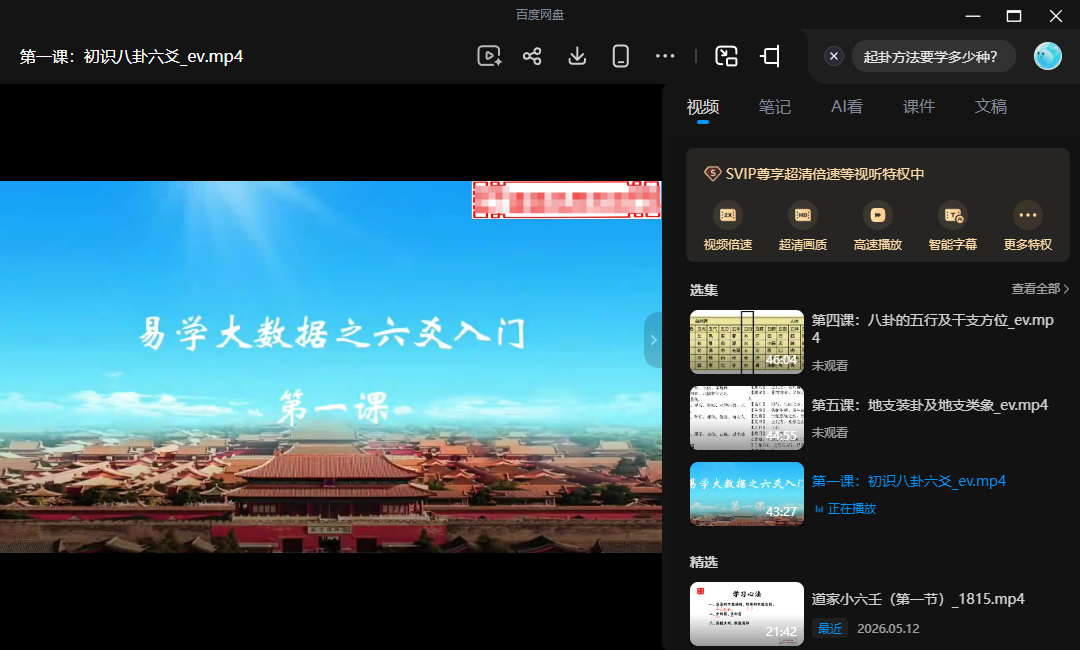Screen dimensions: 1080x650
Task: Open the send-to-phone icon
Action: tap(621, 56)
